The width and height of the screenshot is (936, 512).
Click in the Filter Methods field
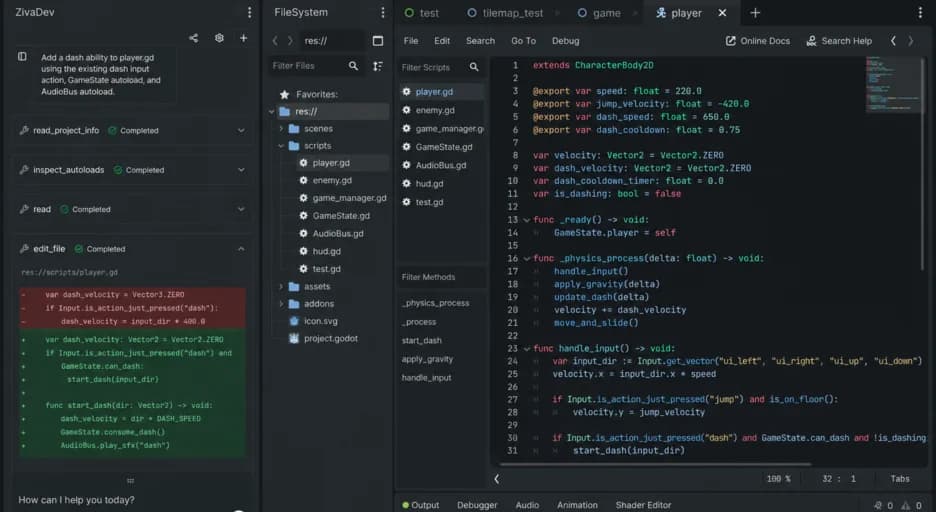coord(442,277)
